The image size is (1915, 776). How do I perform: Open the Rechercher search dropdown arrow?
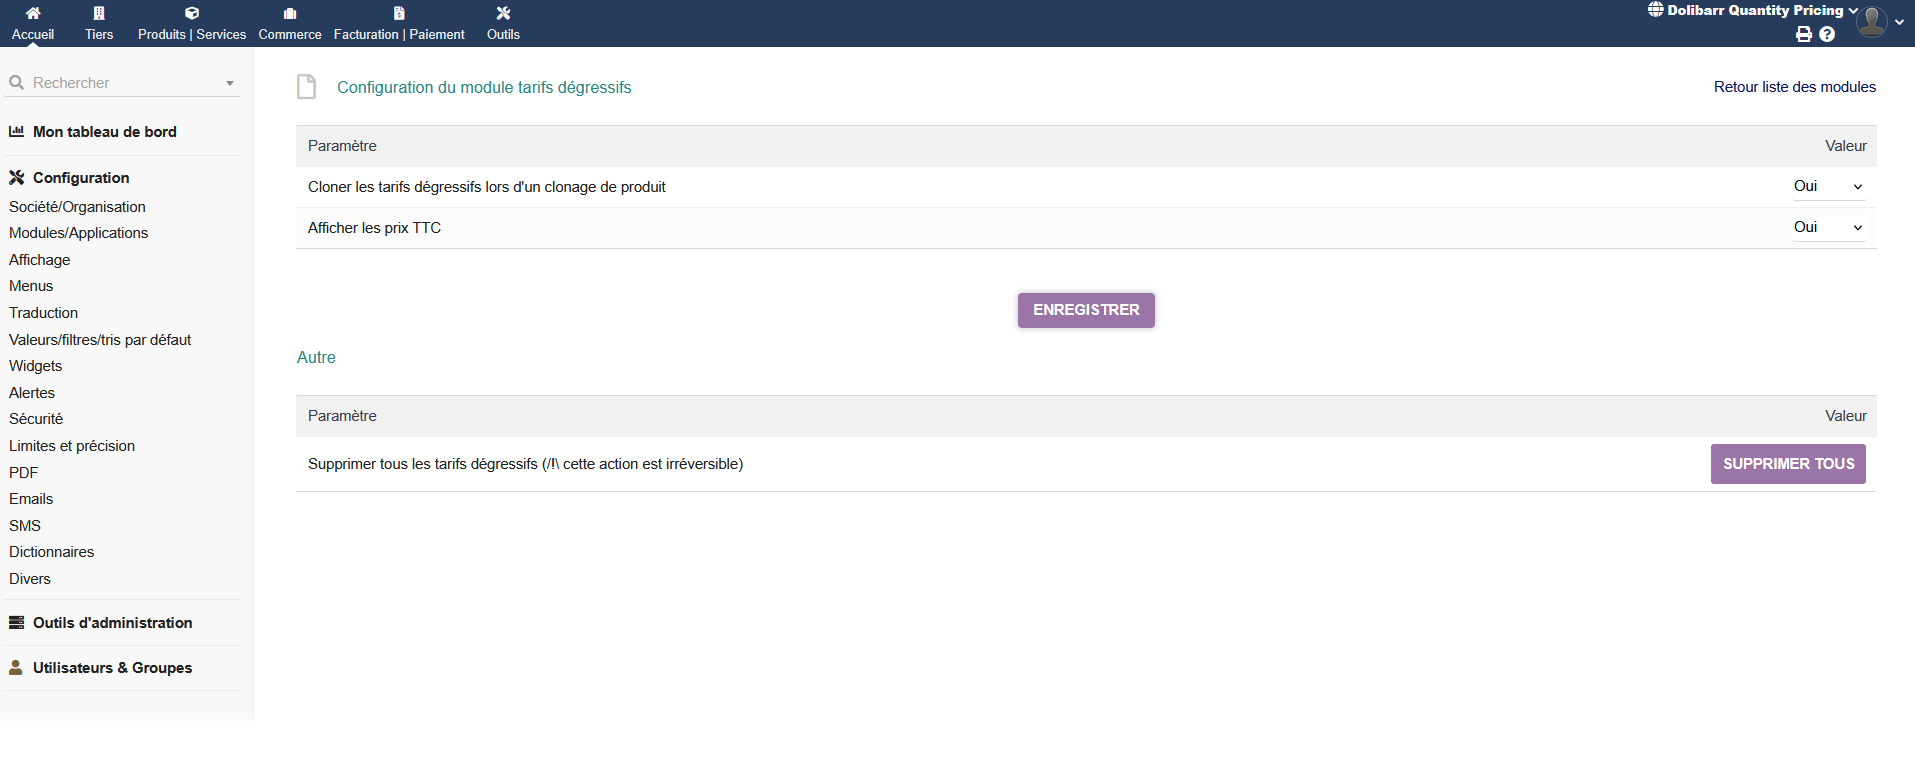[x=230, y=83]
